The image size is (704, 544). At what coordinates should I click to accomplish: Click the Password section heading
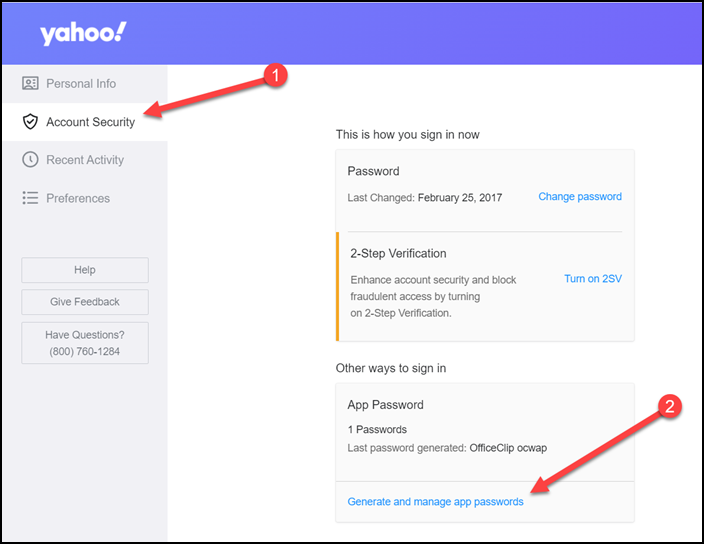[x=373, y=171]
